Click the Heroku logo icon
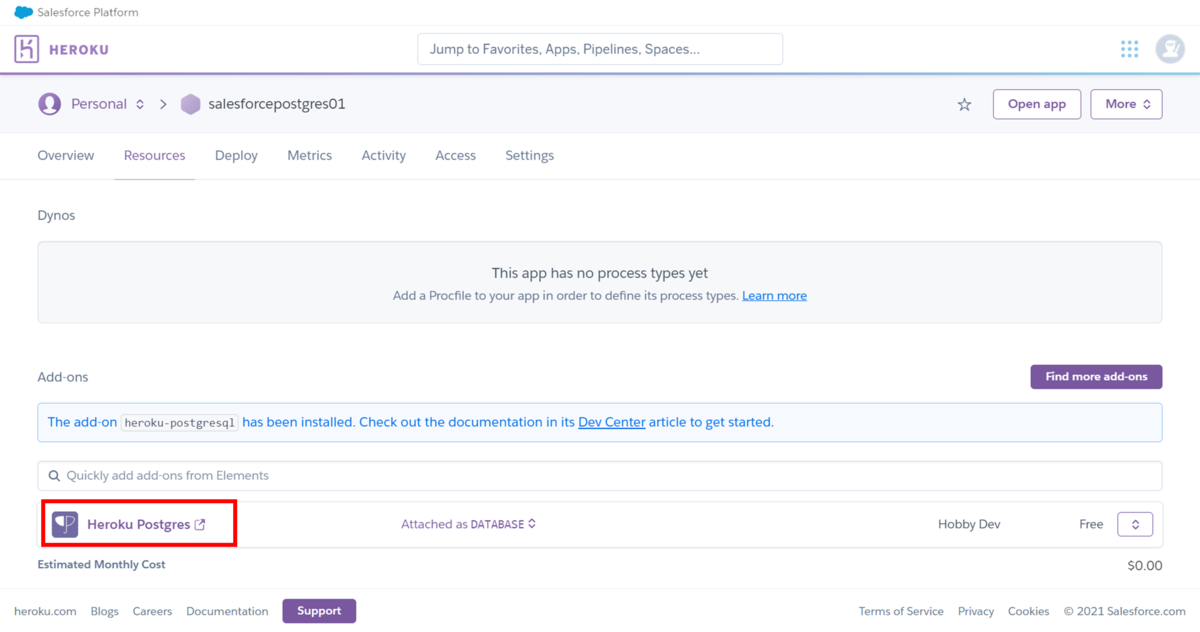Image resolution: width=1200 pixels, height=632 pixels. click(27, 49)
